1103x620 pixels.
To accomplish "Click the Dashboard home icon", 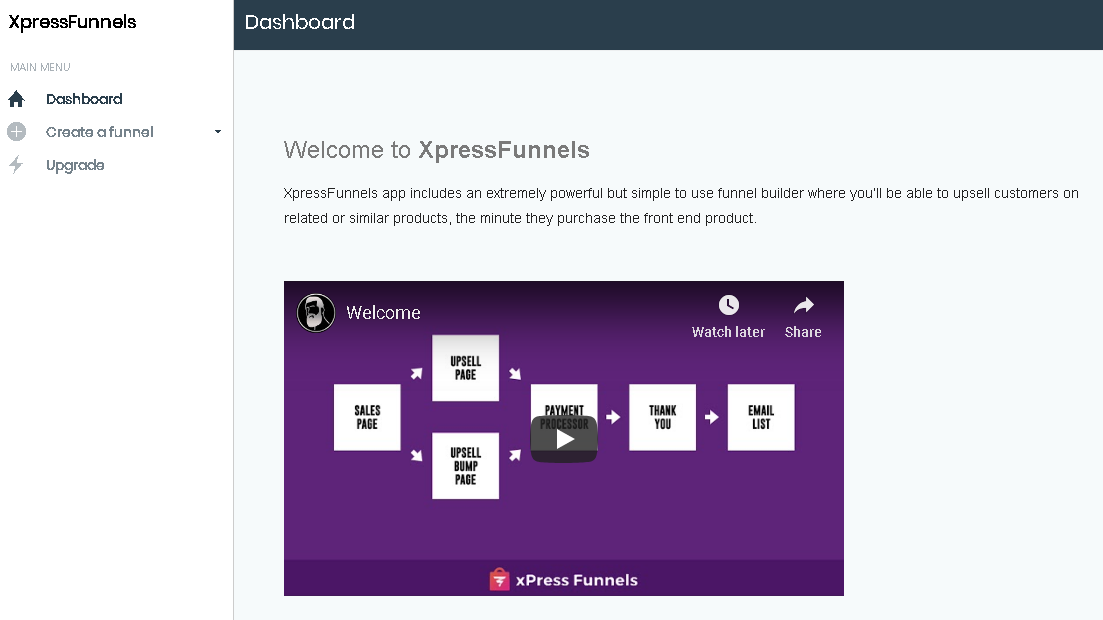I will click(x=16, y=99).
